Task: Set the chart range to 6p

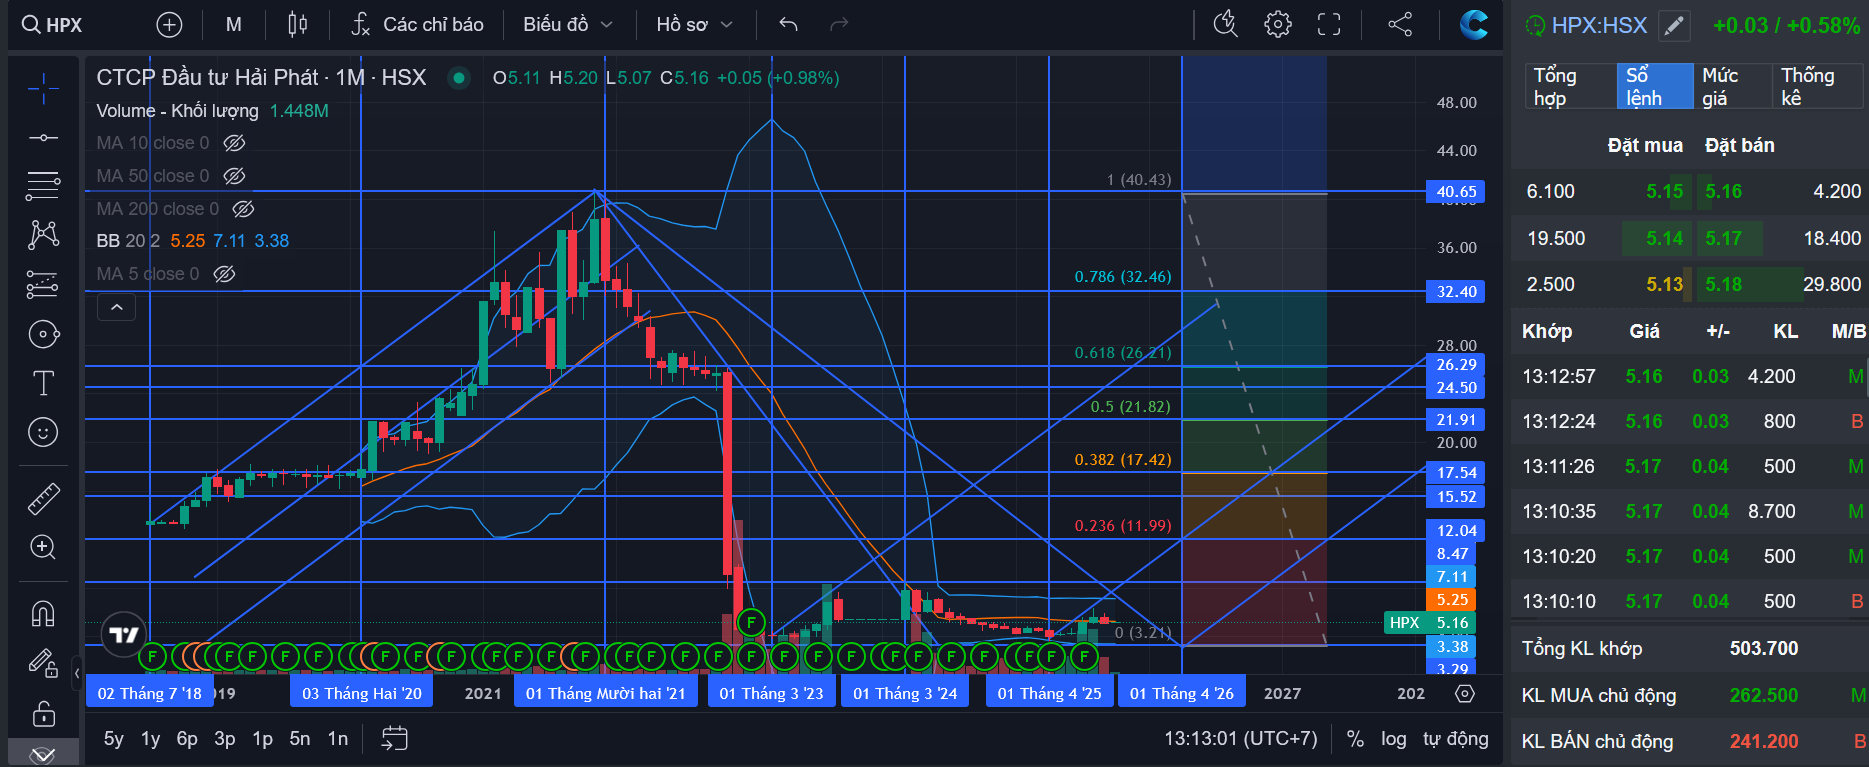Action: pyautogui.click(x=187, y=739)
